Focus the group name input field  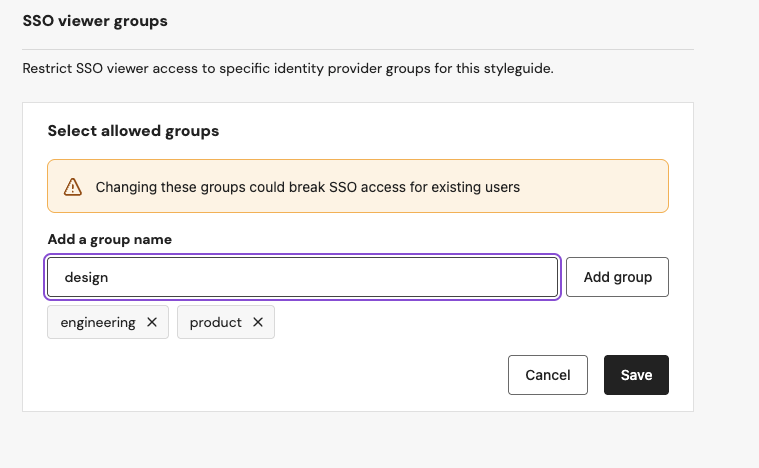[x=303, y=277]
